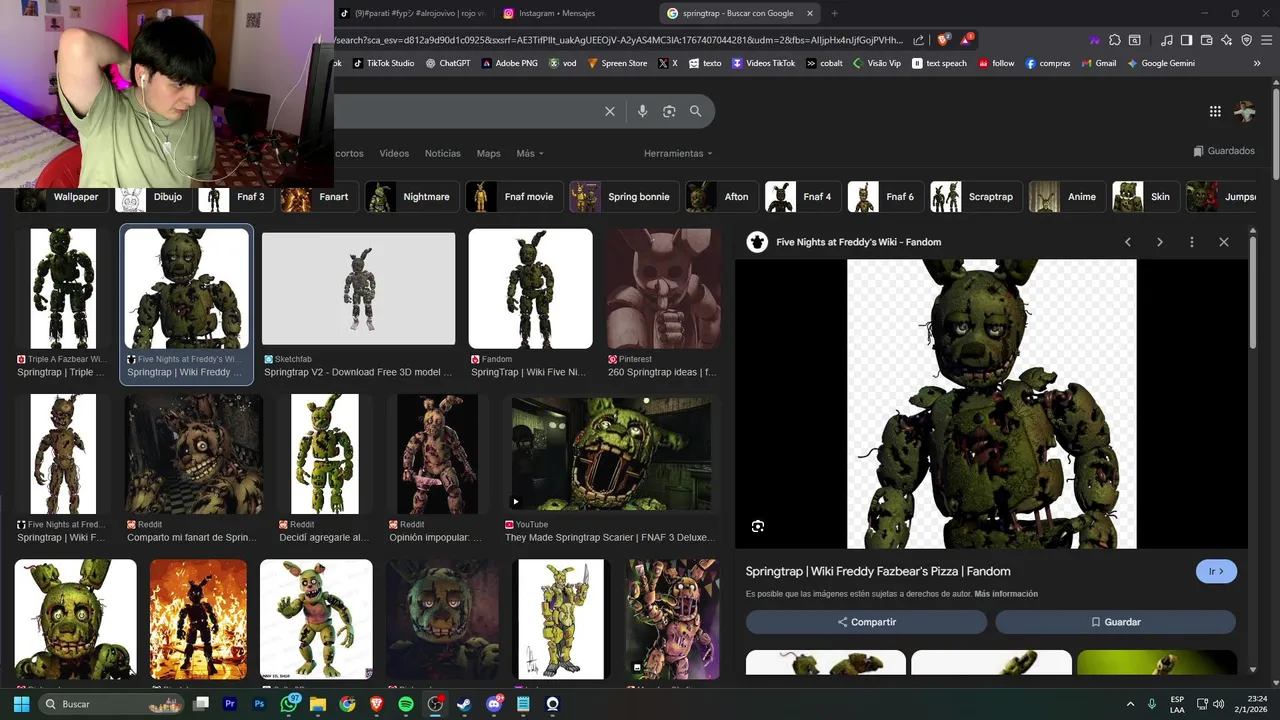This screenshot has width=1280, height=720.
Task: Open the preview panel three-dot menu
Action: point(1192,242)
